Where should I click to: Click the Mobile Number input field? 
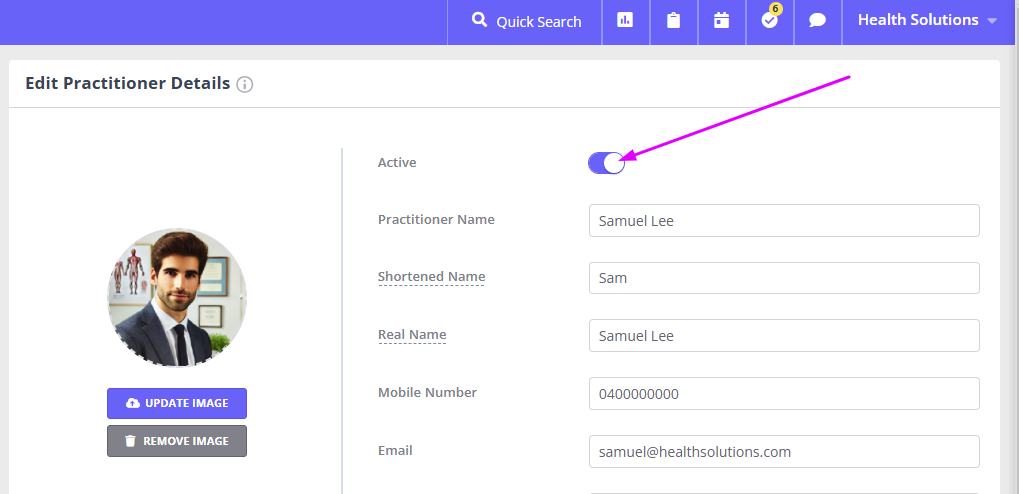click(783, 394)
